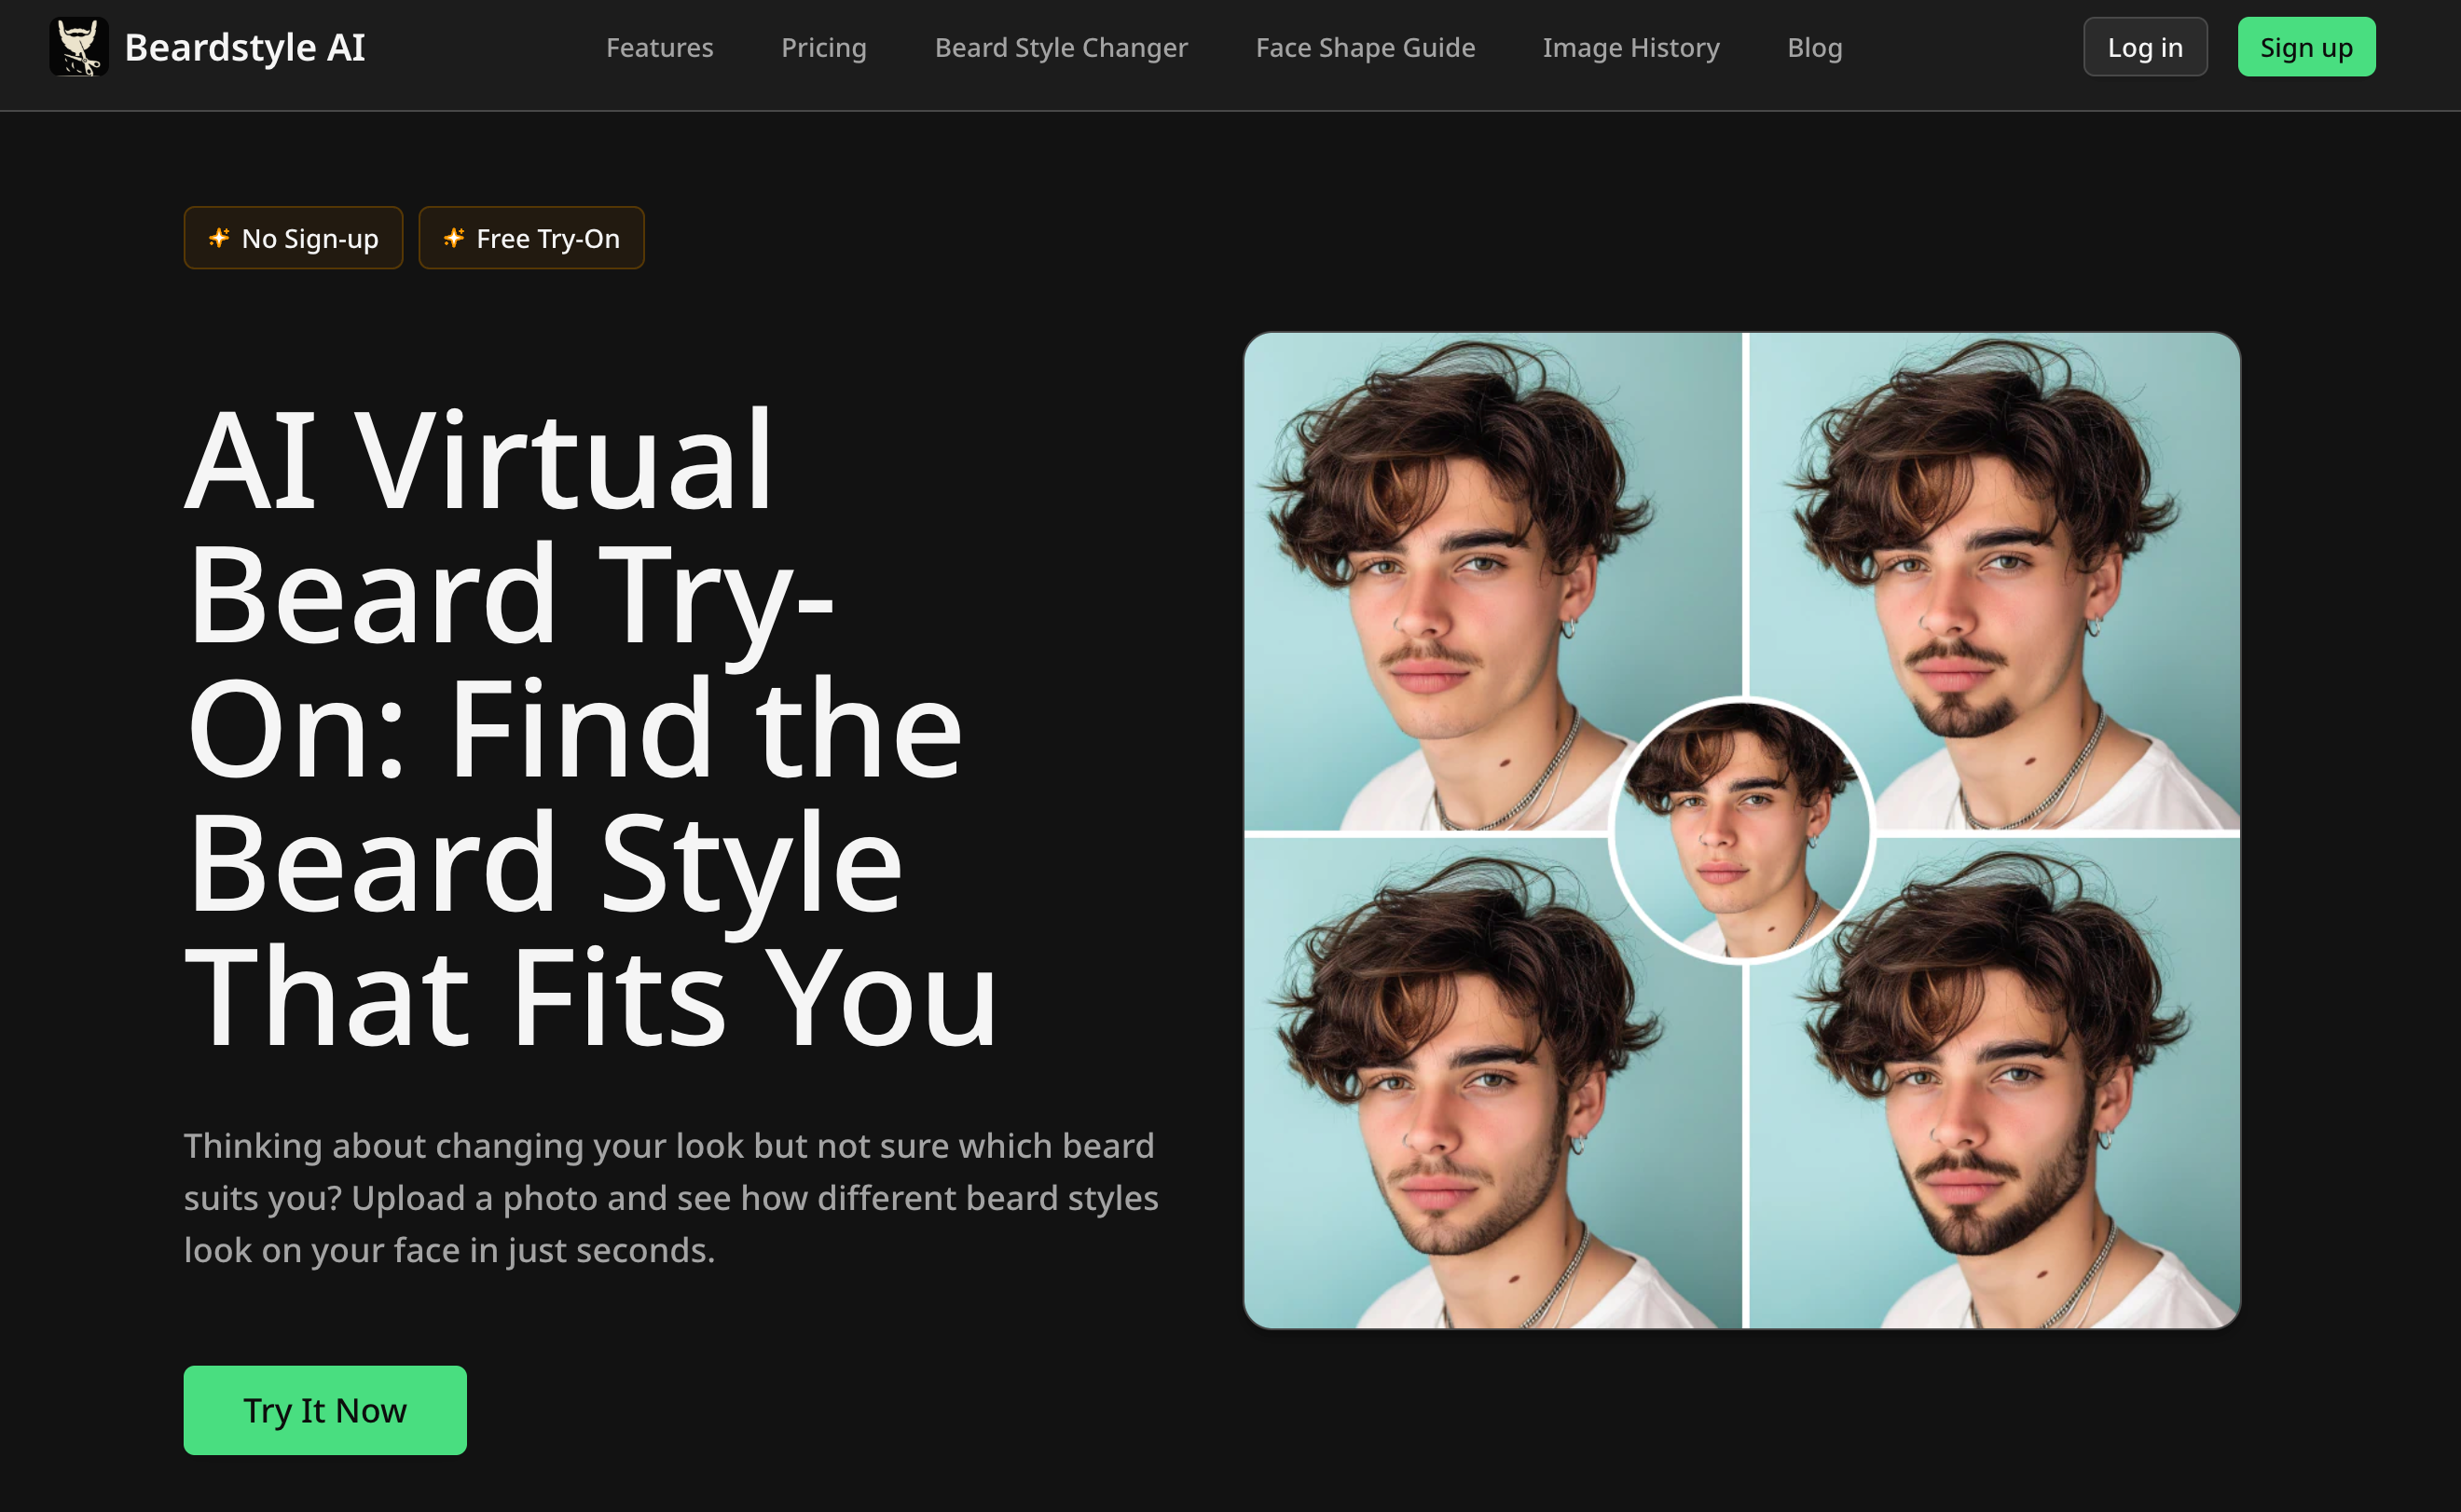
Task: Go to the Pricing page
Action: 823,47
